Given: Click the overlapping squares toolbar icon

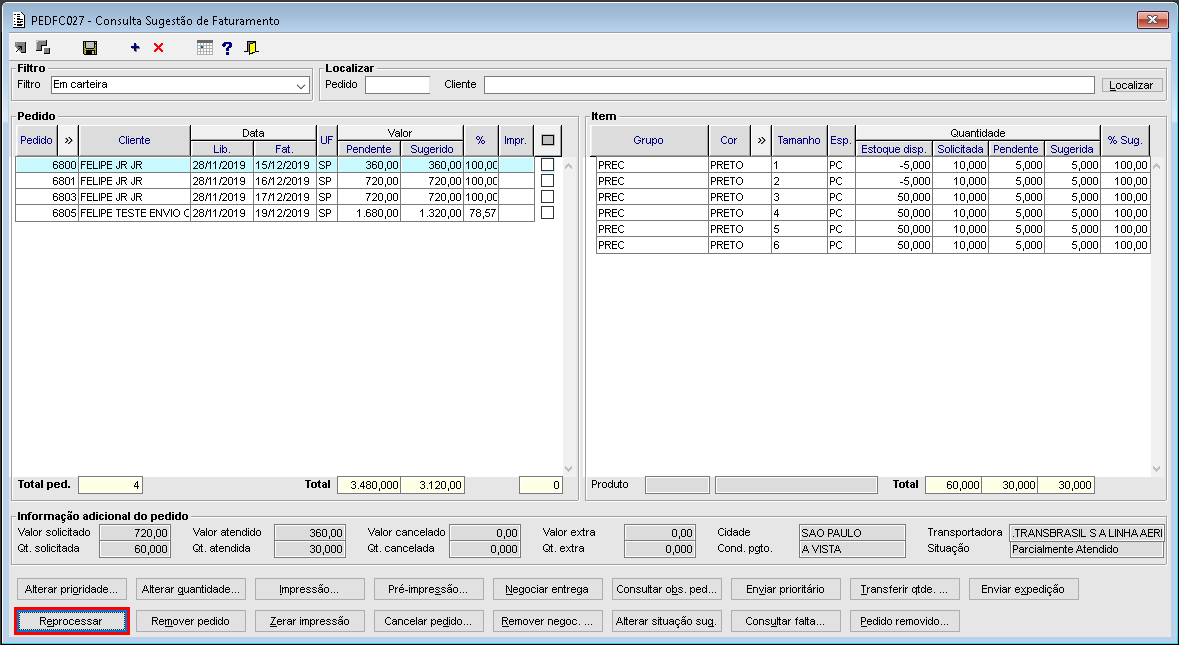Looking at the screenshot, I should [43, 48].
